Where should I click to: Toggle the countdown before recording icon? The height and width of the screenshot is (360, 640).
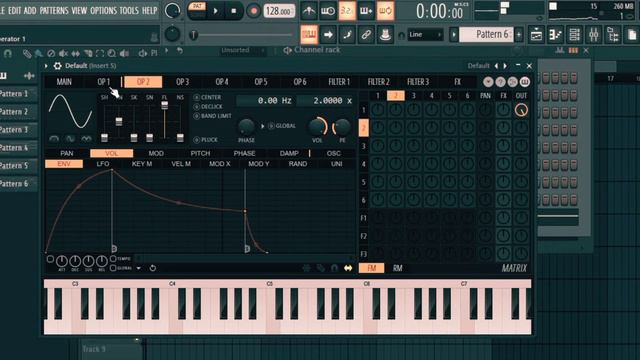pyautogui.click(x=347, y=11)
